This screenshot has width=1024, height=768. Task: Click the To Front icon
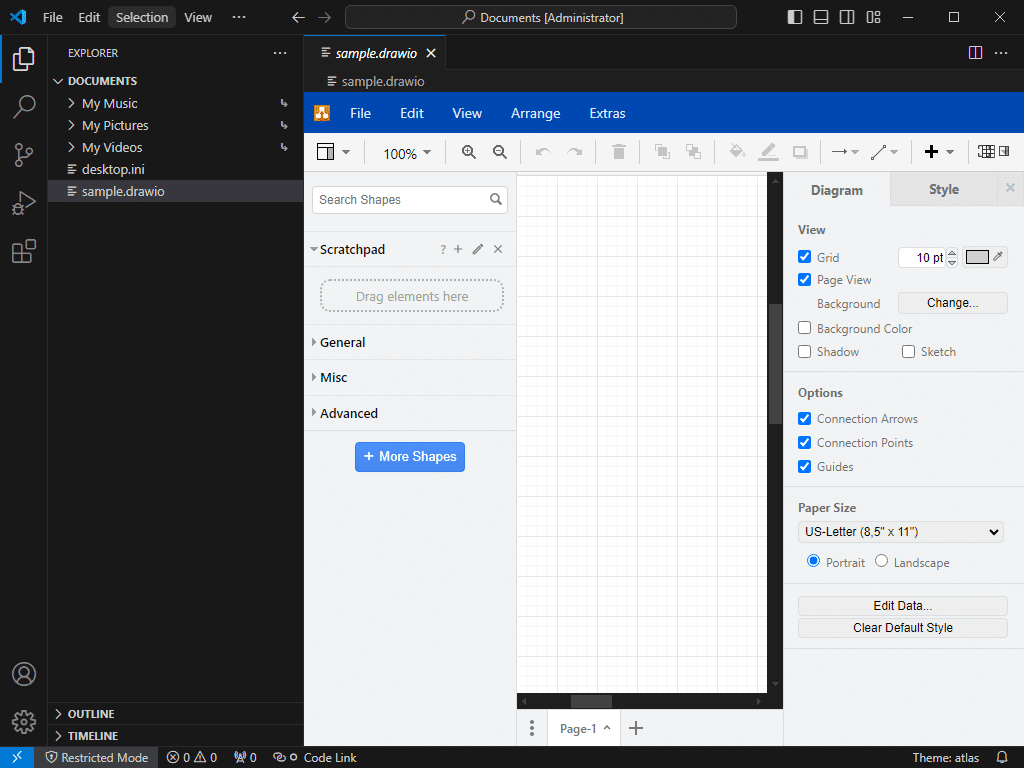pyautogui.click(x=662, y=152)
